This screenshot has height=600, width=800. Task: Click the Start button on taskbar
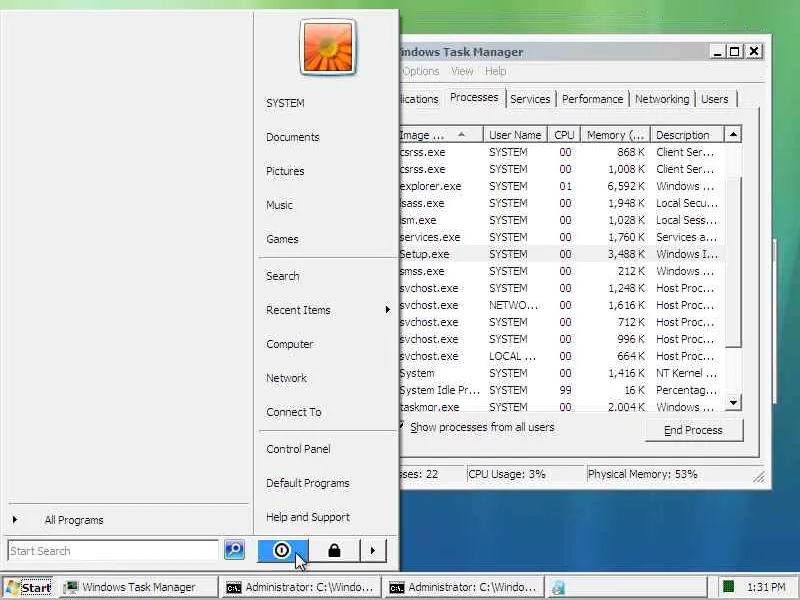coord(29,587)
